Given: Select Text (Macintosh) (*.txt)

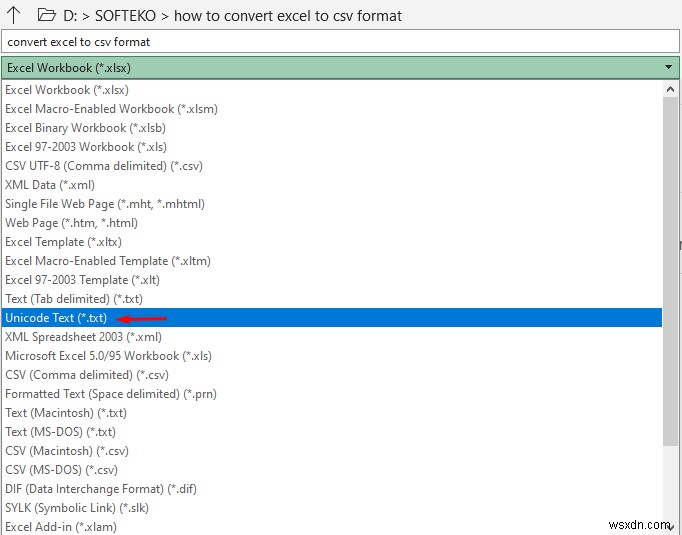Looking at the screenshot, I should pyautogui.click(x=331, y=413).
